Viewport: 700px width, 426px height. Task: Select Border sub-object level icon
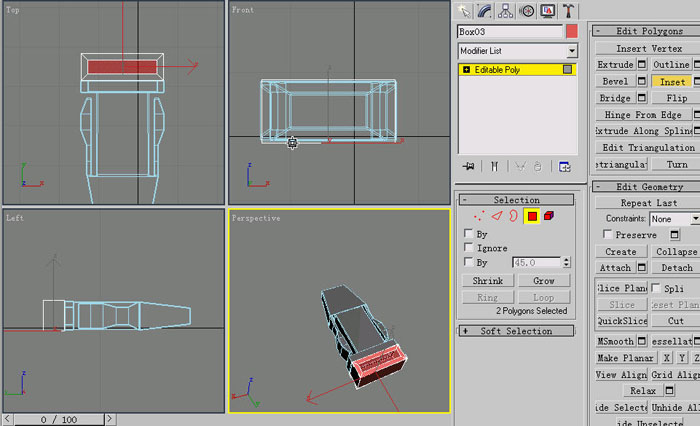pos(513,216)
